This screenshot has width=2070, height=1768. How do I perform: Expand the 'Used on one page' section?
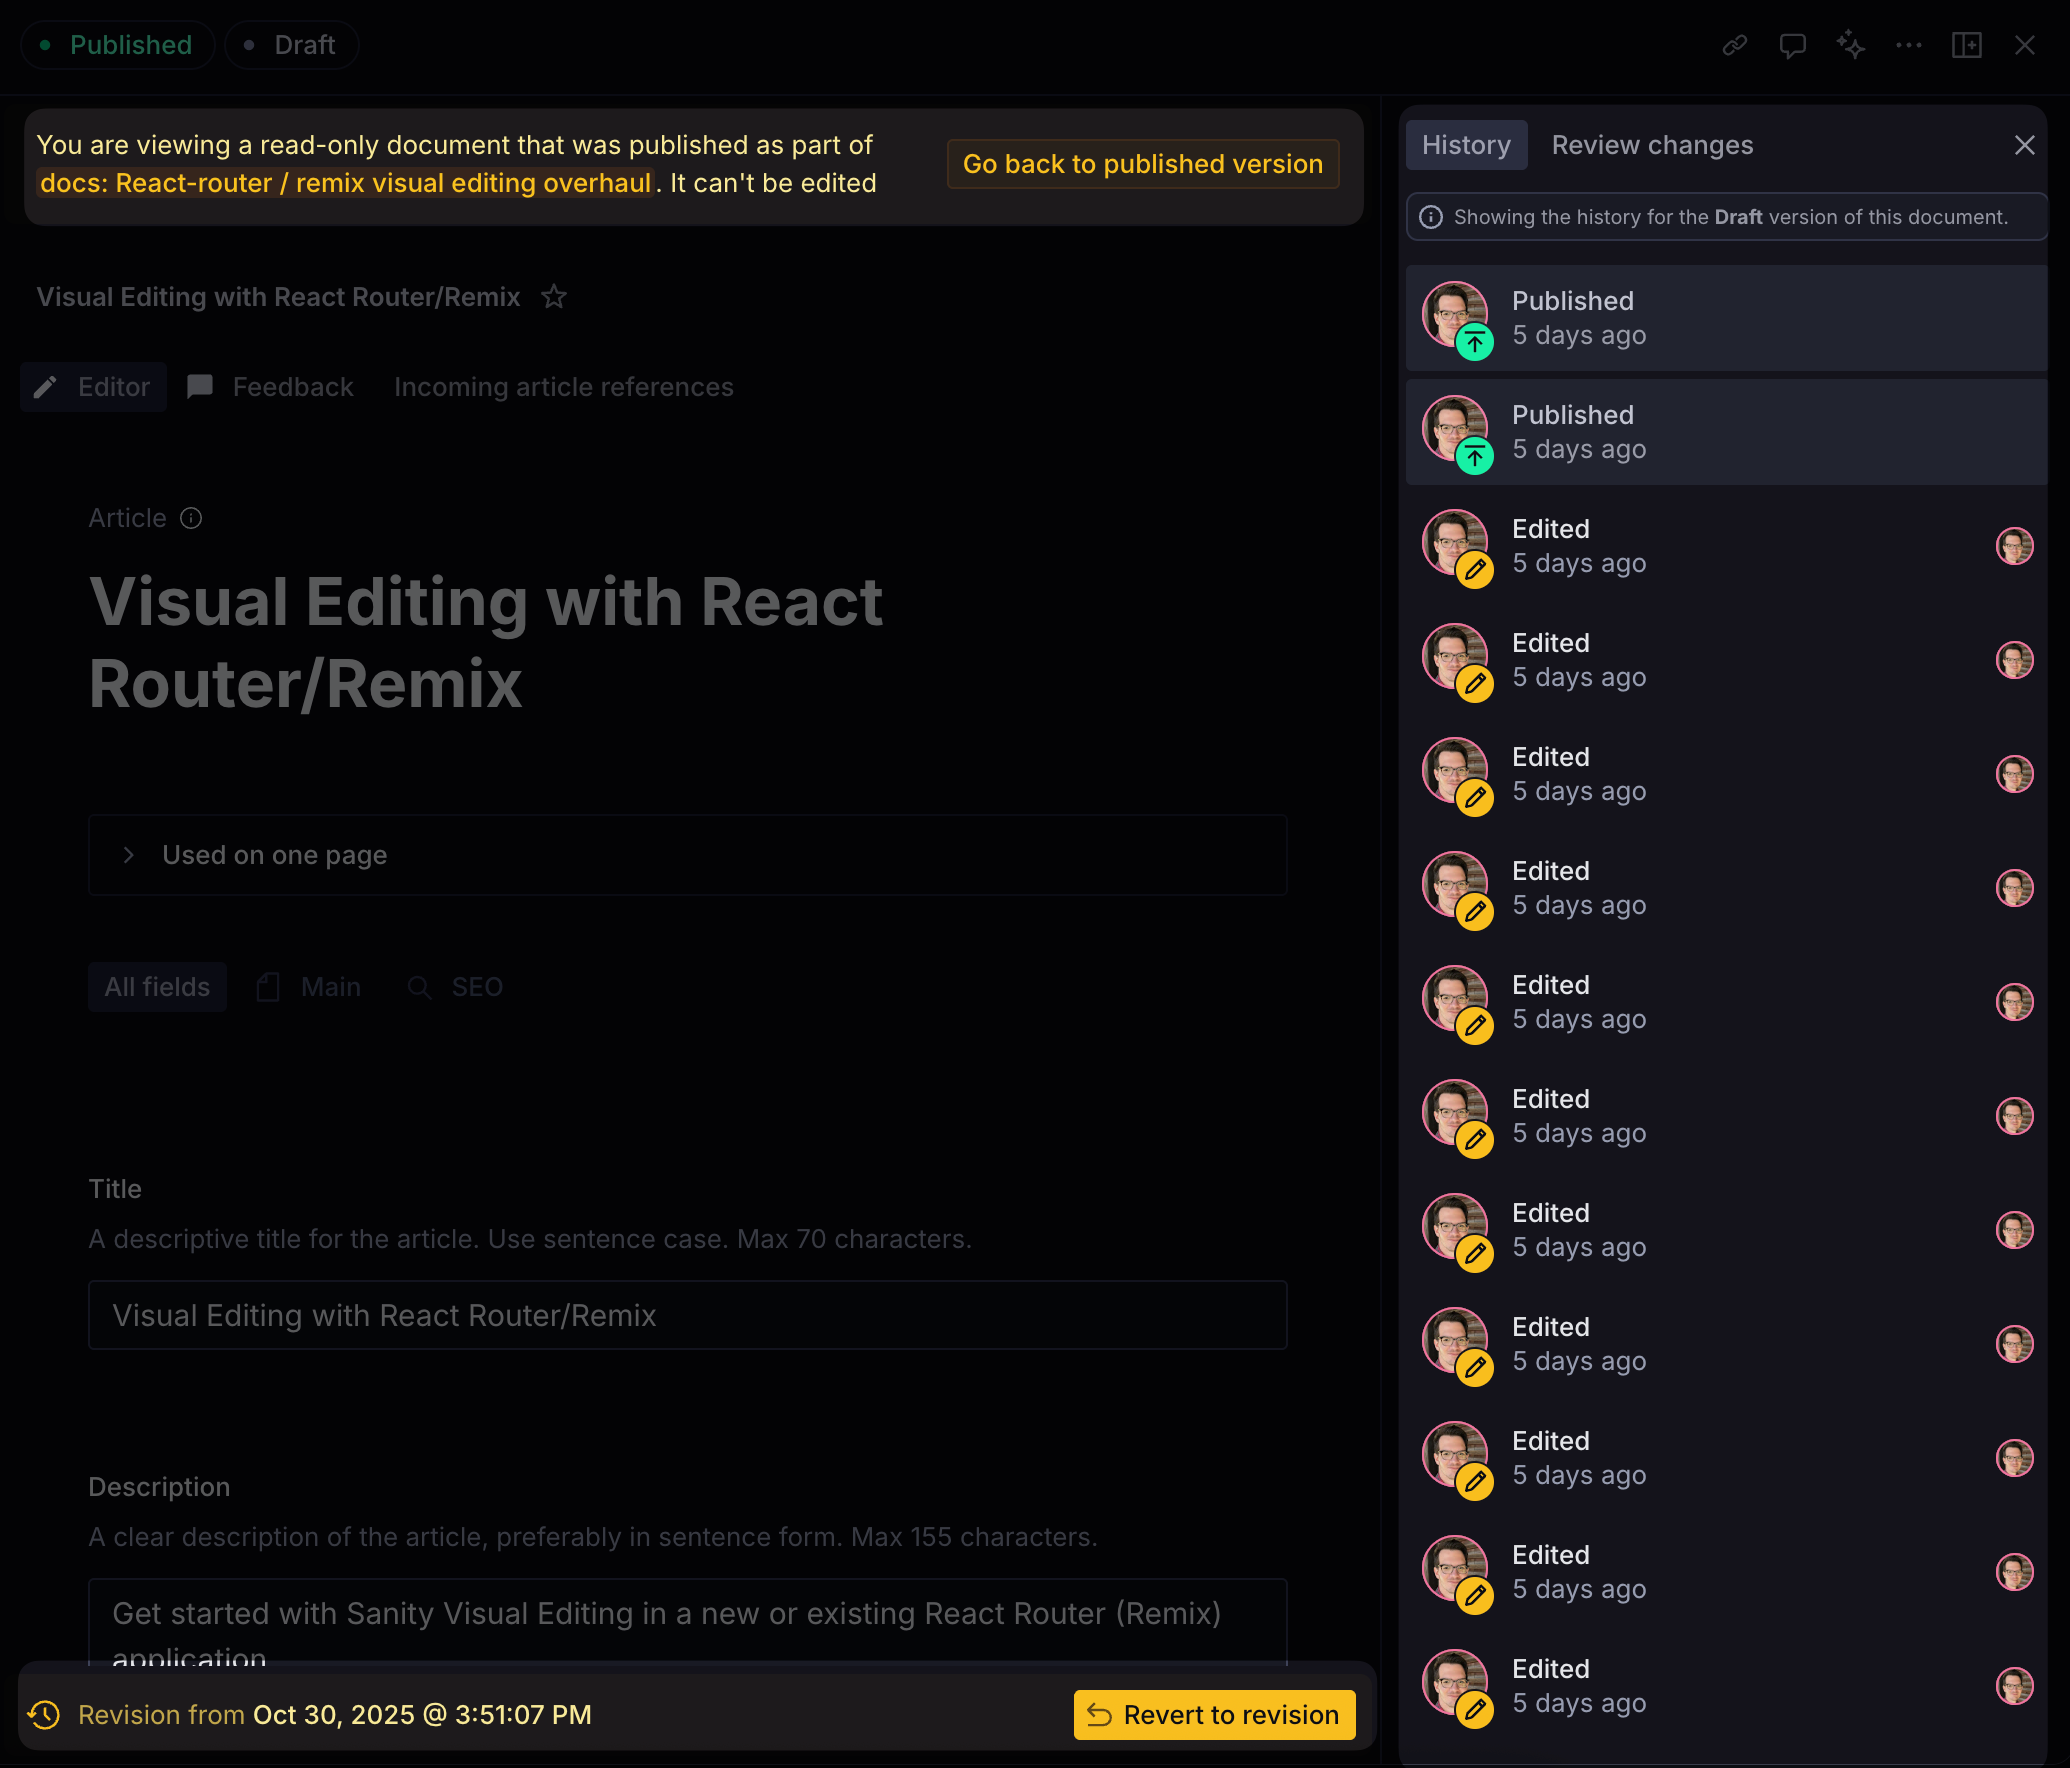pos(687,855)
